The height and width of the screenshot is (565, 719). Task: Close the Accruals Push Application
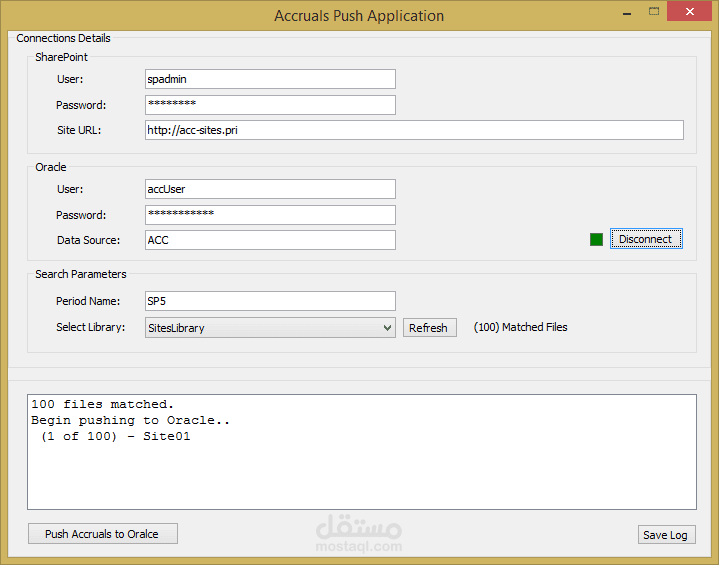coord(691,11)
